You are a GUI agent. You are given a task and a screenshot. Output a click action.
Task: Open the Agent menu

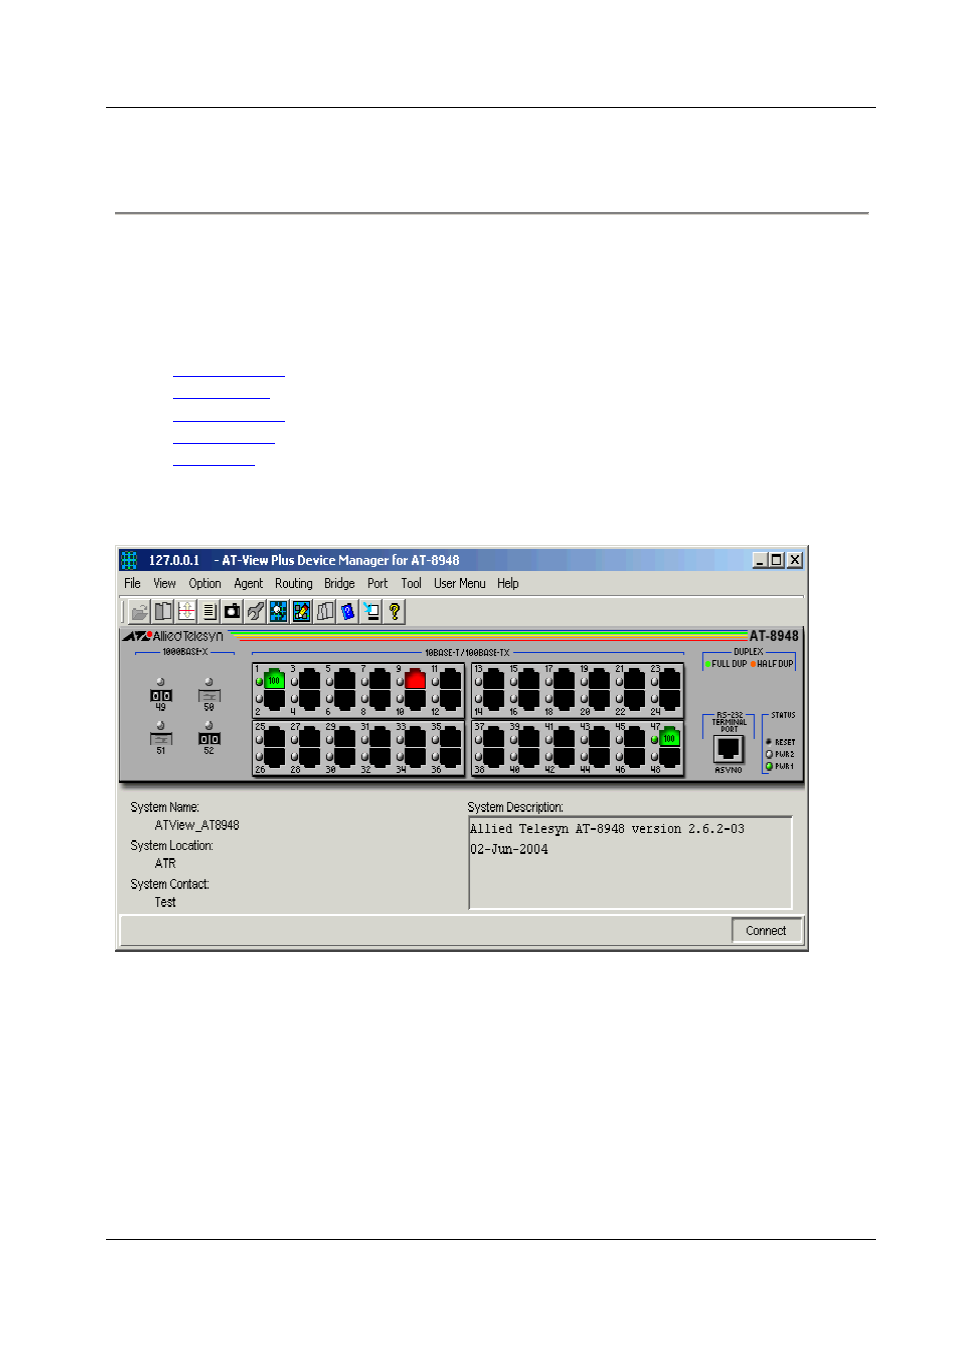click(x=248, y=584)
